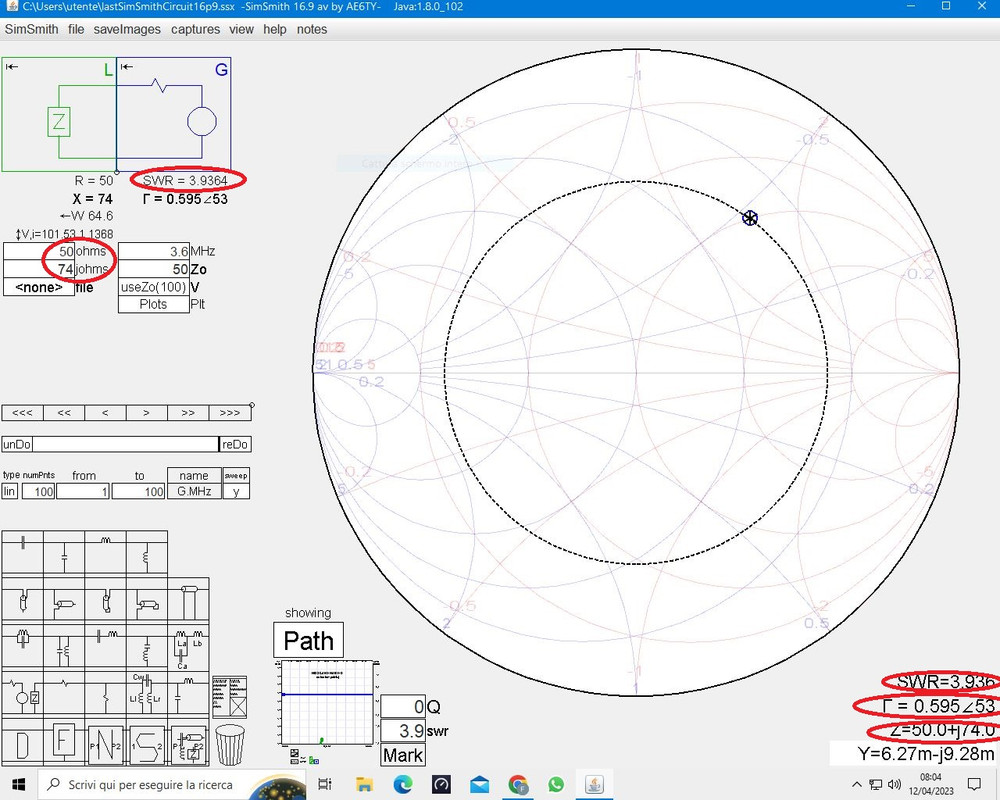The height and width of the screenshot is (800, 1000).
Task: Edit the 3.6 MHz frequency field
Action: 154,251
